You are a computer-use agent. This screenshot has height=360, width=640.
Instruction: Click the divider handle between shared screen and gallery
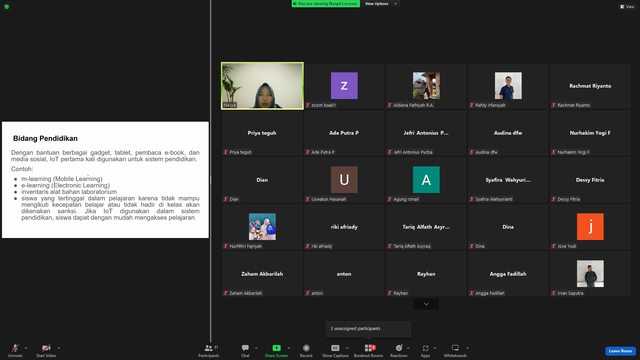point(211,180)
